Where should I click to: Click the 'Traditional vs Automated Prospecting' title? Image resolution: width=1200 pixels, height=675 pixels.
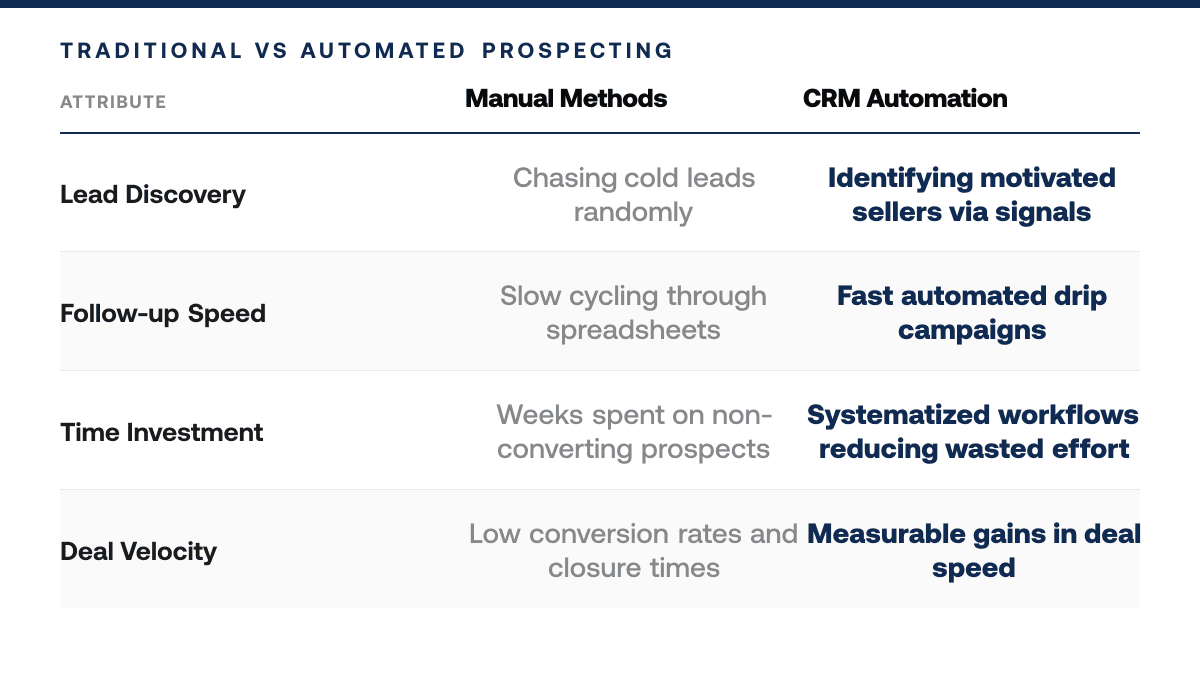pyautogui.click(x=367, y=50)
